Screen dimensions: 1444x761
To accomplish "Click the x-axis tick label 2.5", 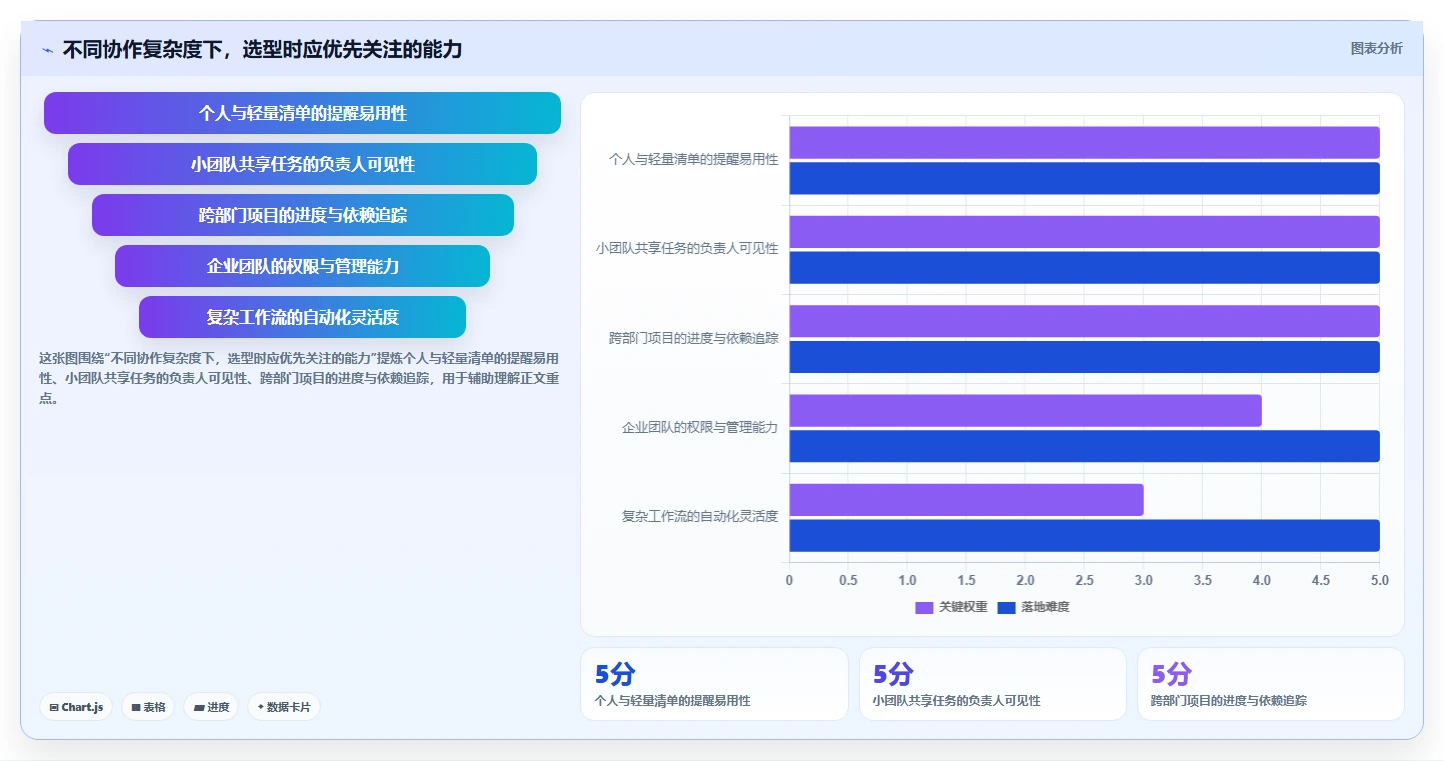I will [x=1084, y=580].
